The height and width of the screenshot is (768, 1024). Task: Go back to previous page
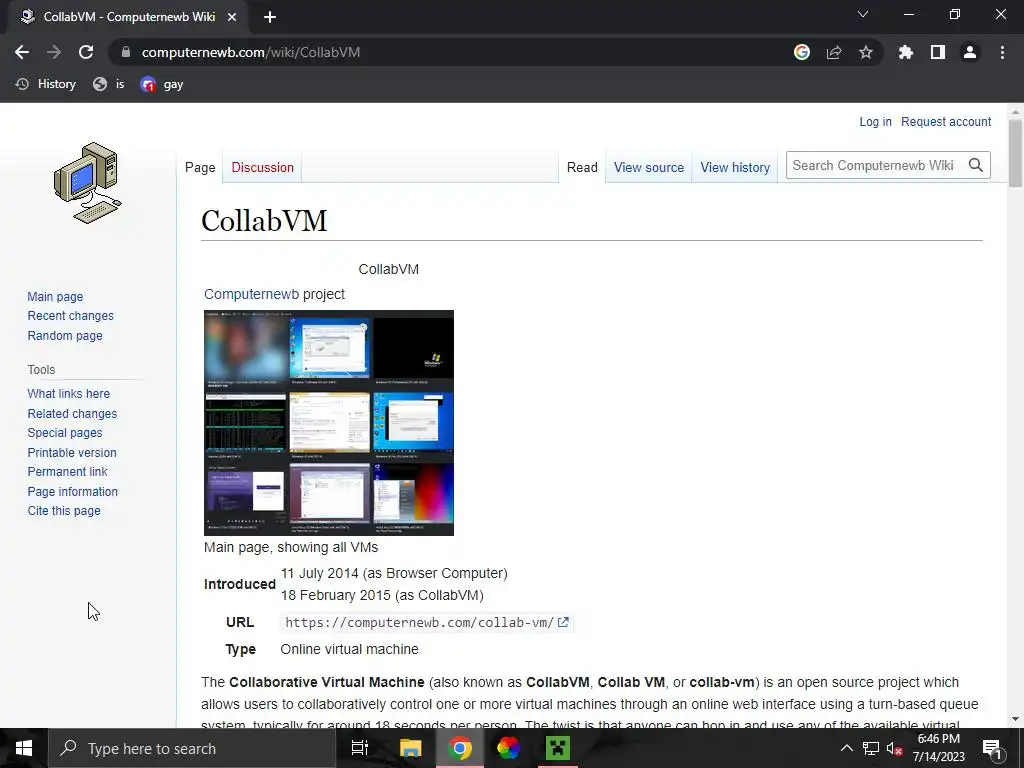pos(22,52)
